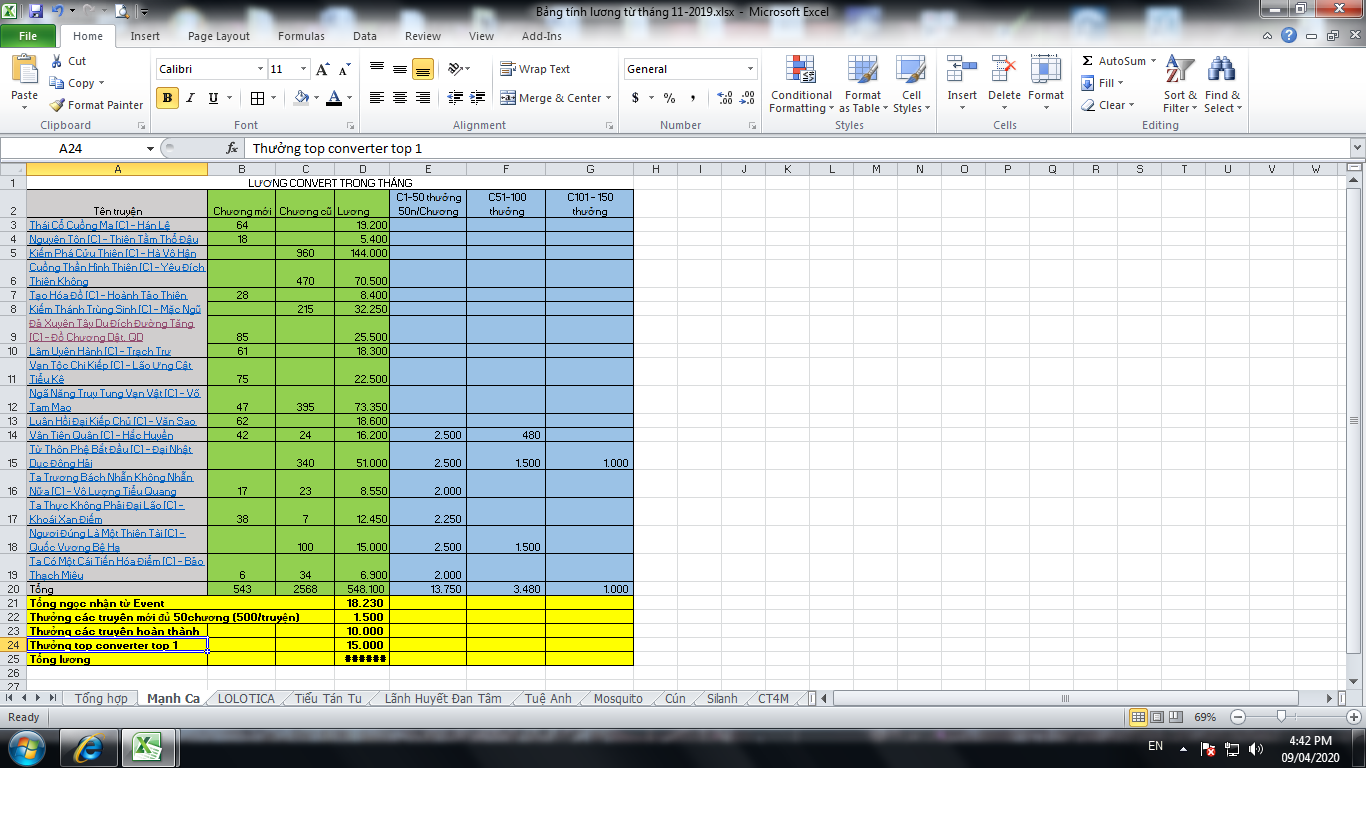Click the Conditional Formatting icon

(x=800, y=70)
